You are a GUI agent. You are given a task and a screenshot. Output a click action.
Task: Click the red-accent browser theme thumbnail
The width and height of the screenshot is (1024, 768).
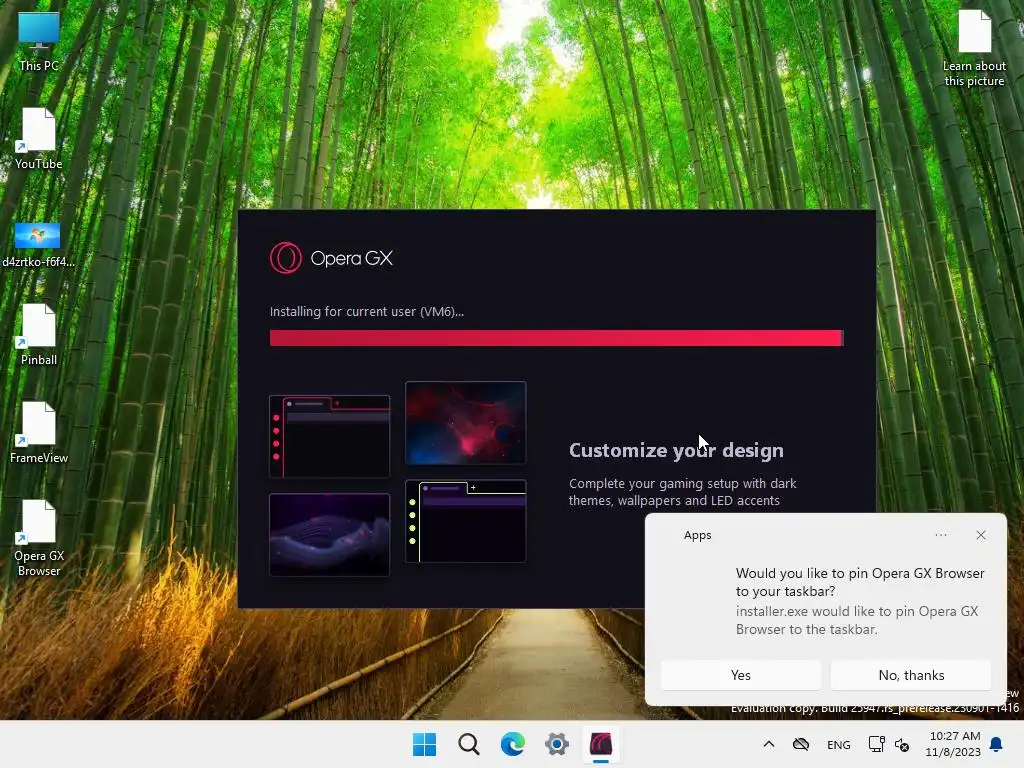[330, 436]
